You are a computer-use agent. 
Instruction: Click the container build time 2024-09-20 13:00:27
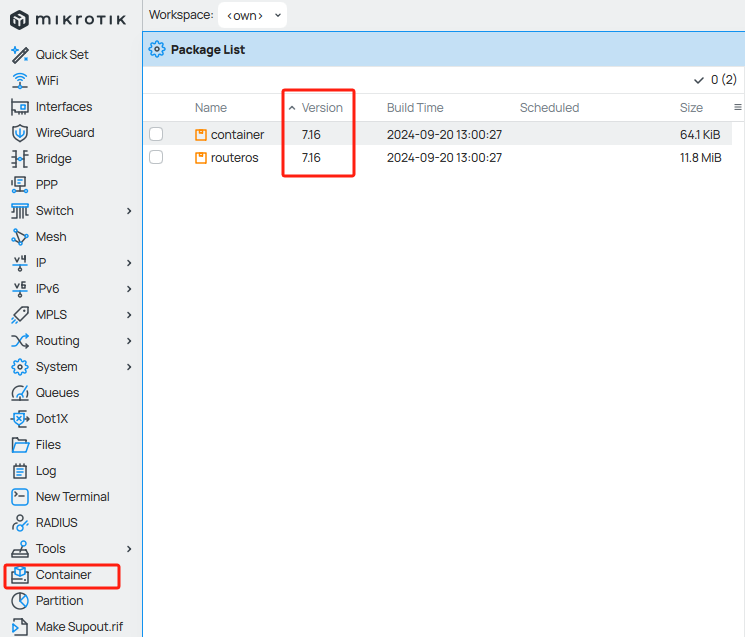(444, 135)
